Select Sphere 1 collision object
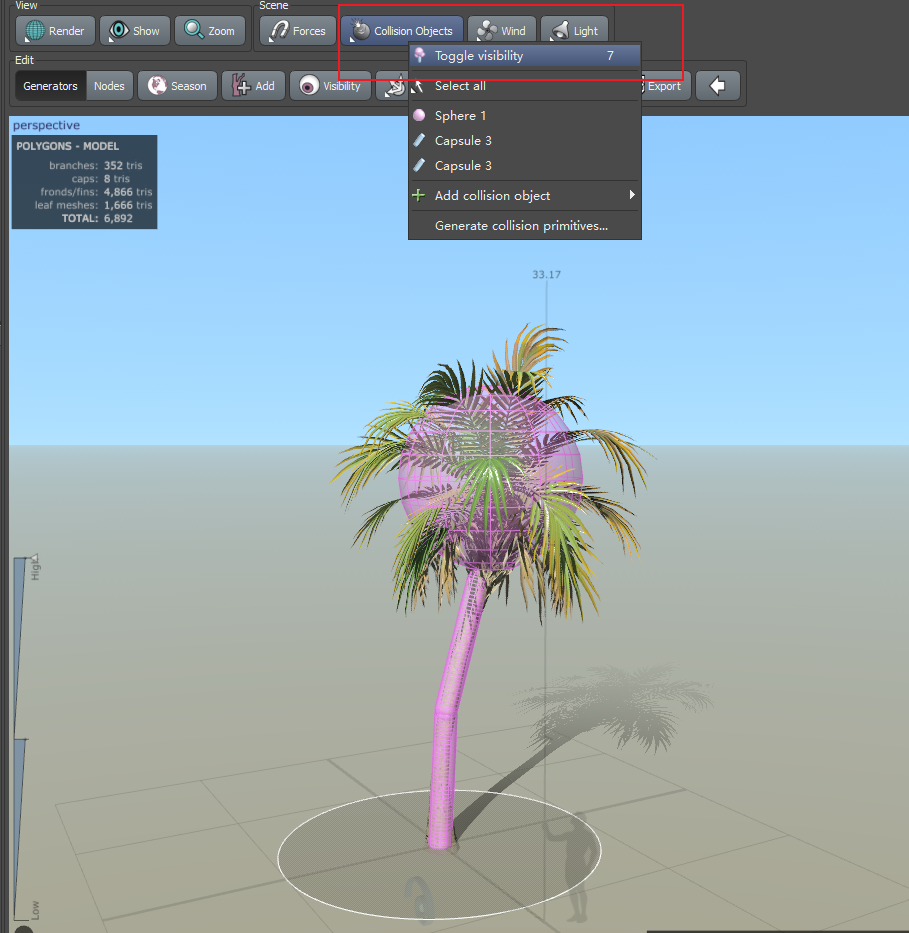This screenshot has height=933, width=909. coord(460,116)
